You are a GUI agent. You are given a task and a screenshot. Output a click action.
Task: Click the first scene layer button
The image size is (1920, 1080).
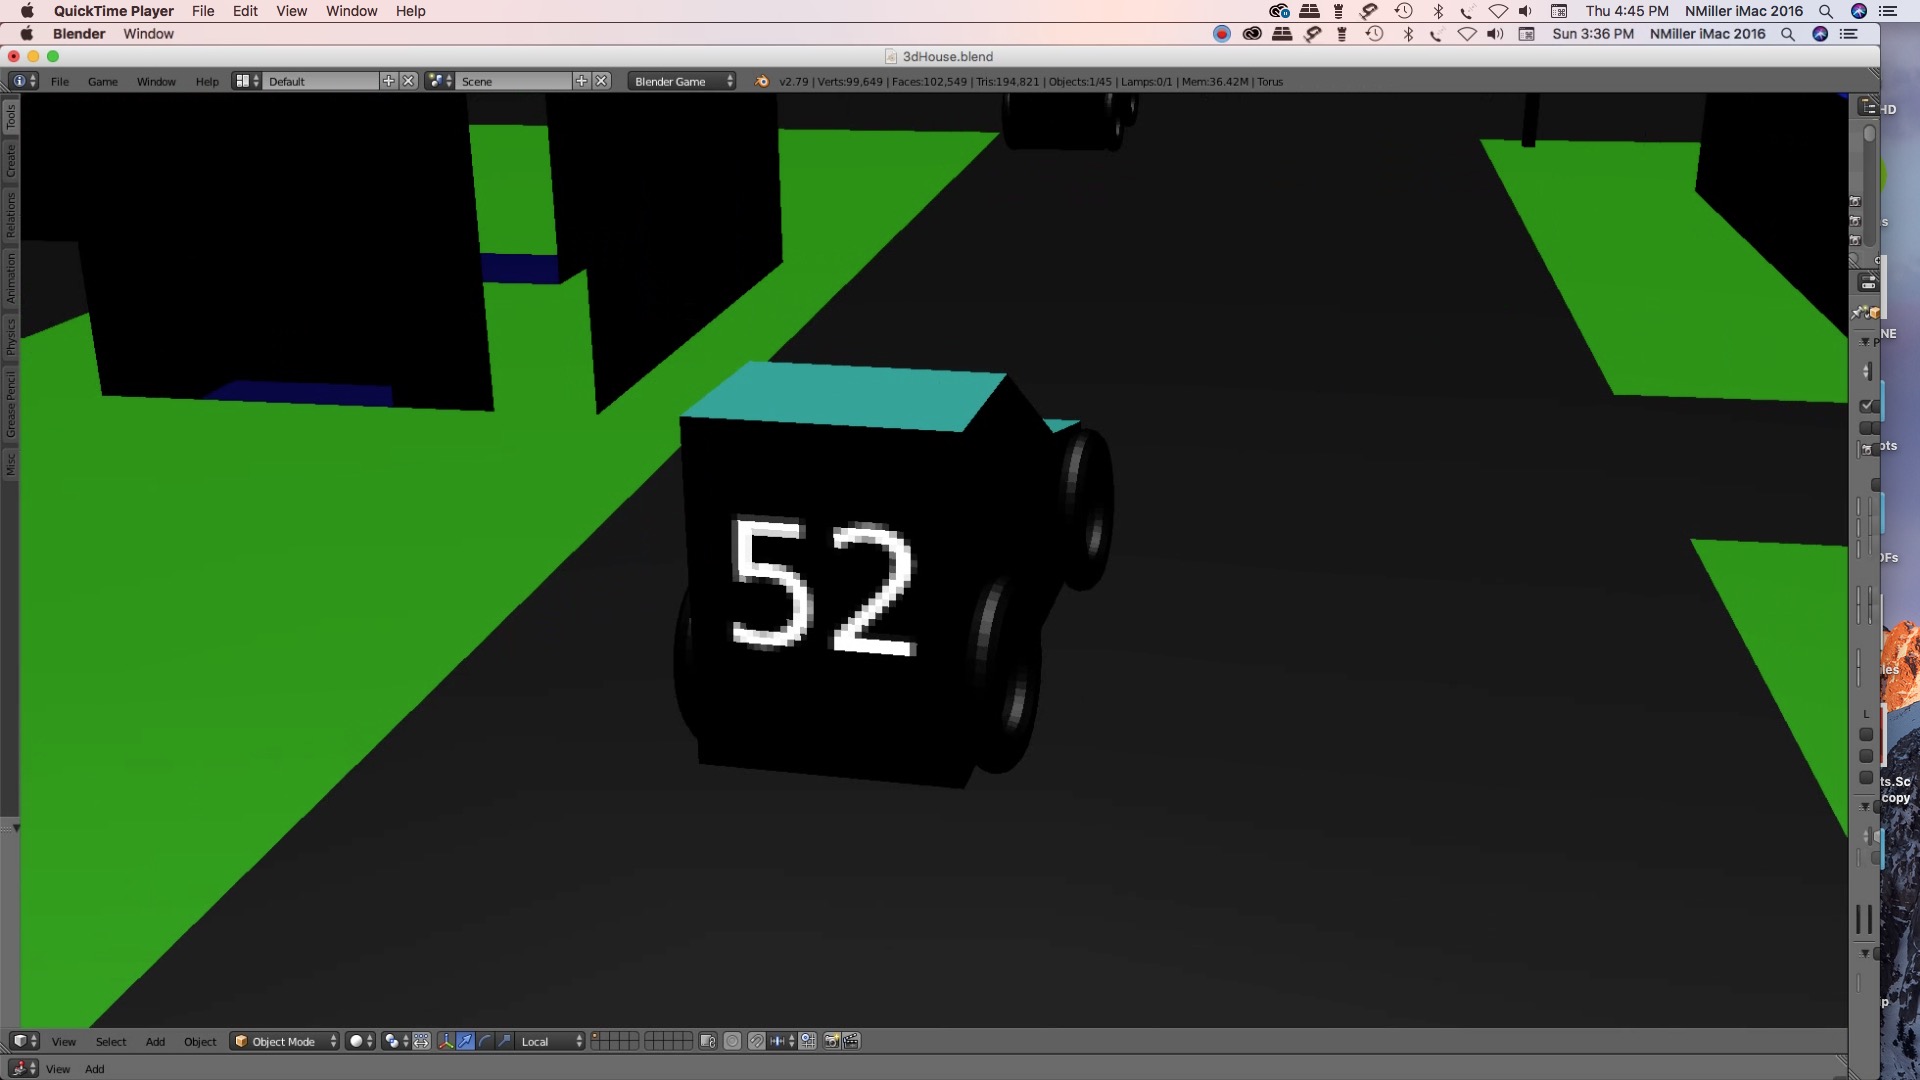click(597, 1036)
